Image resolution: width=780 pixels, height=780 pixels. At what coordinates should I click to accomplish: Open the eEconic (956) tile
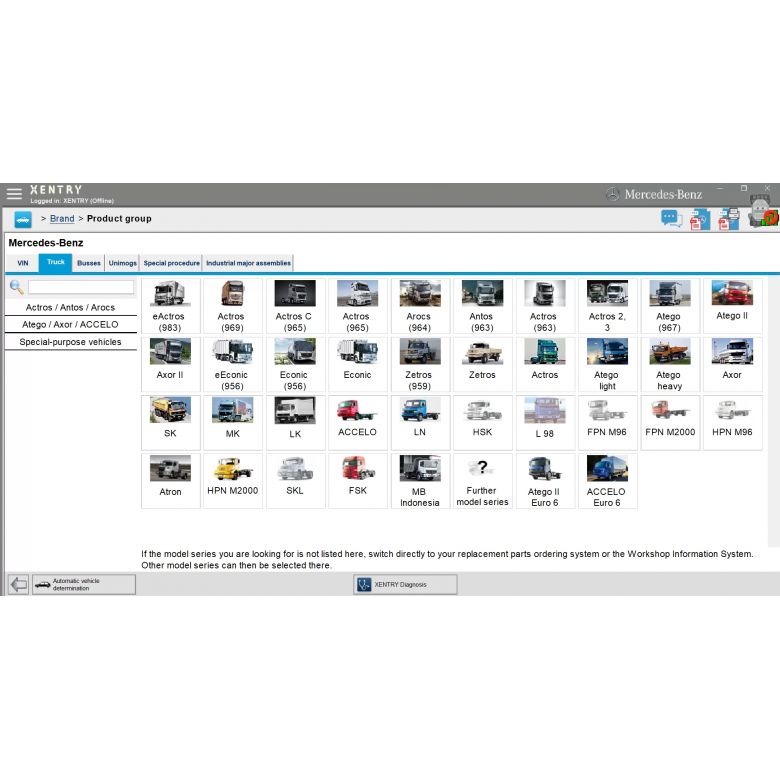[x=233, y=365]
